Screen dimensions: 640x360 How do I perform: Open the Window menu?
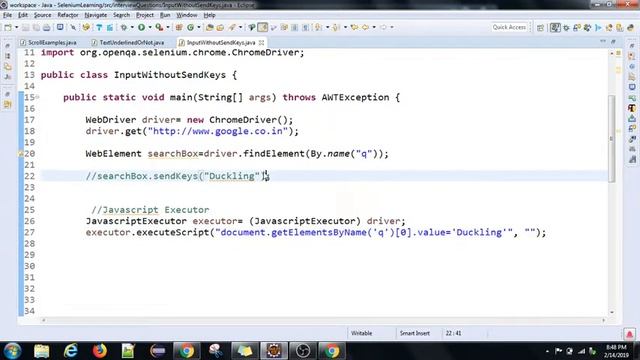click(x=187, y=15)
